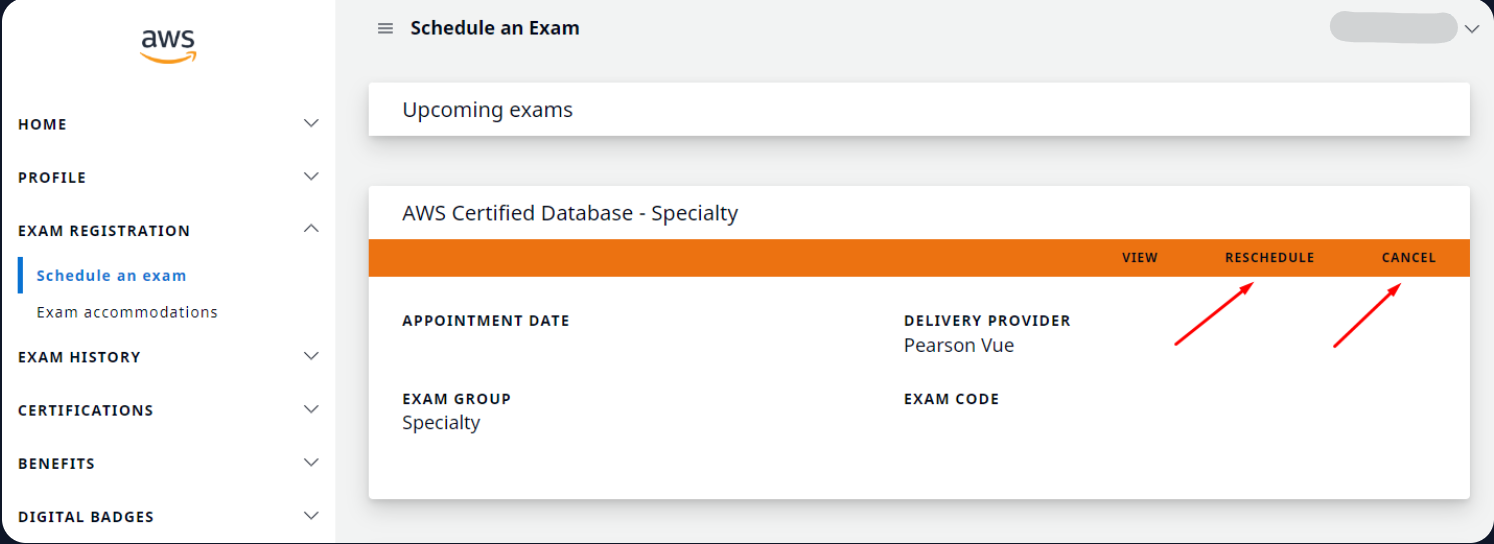The width and height of the screenshot is (1494, 544).
Task: Expand the BENEFITS chevron
Action: tap(311, 462)
